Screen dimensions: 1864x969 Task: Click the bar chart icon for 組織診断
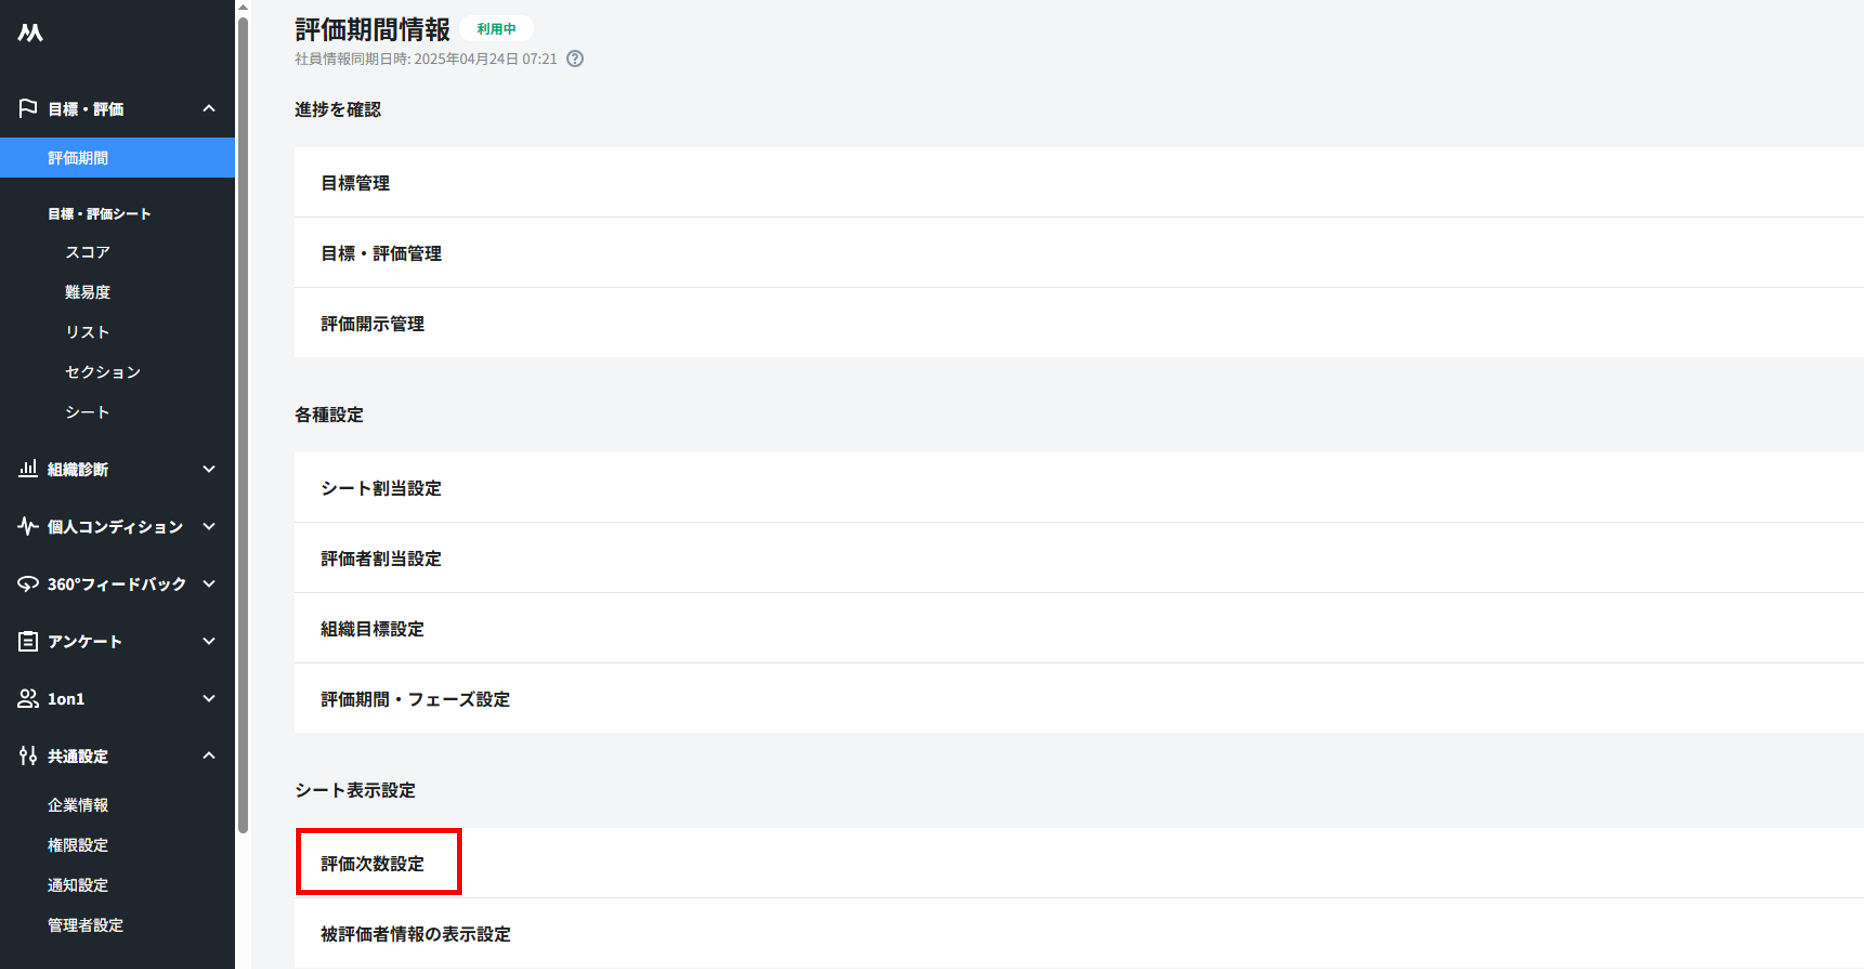click(27, 468)
